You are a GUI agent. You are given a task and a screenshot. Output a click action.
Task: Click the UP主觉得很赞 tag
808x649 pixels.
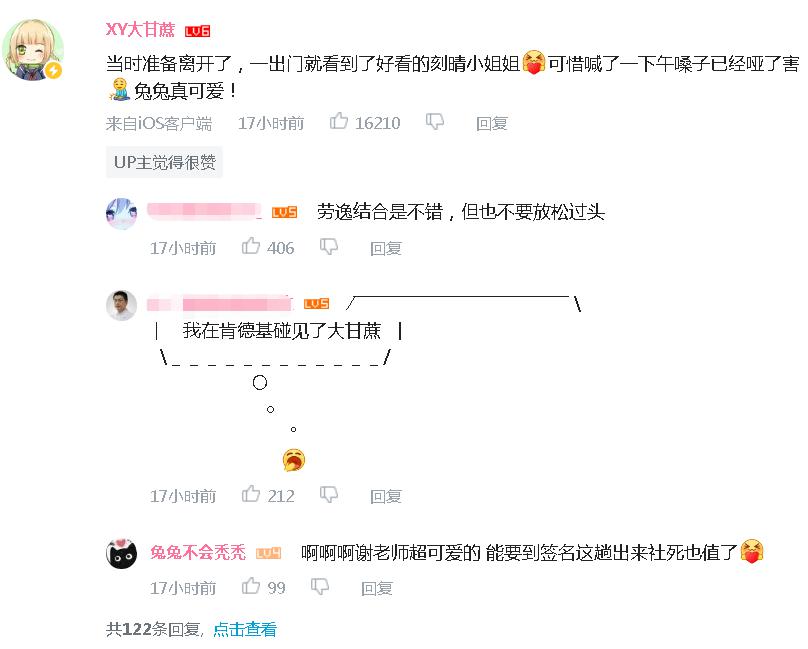164,162
